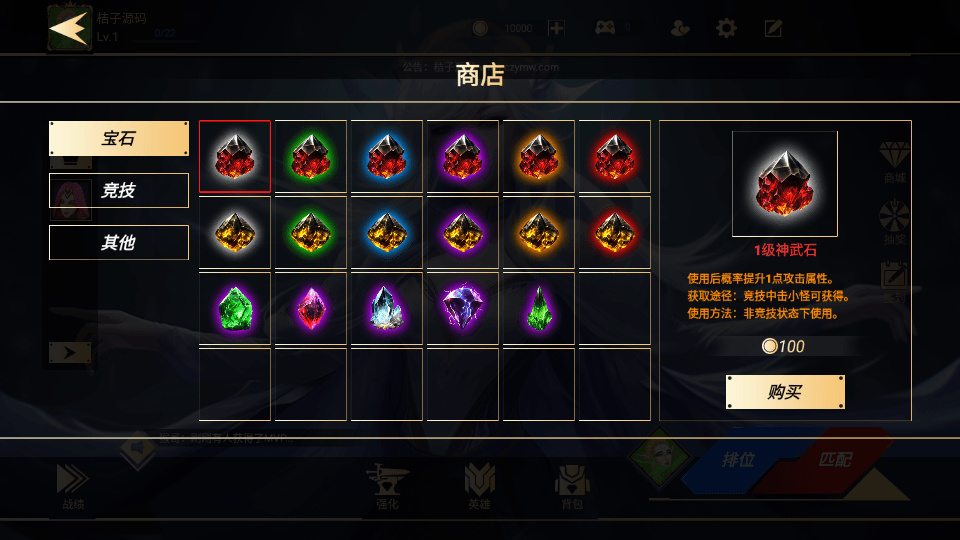Open the settings gear icon
The image size is (960, 540).
coord(726,28)
